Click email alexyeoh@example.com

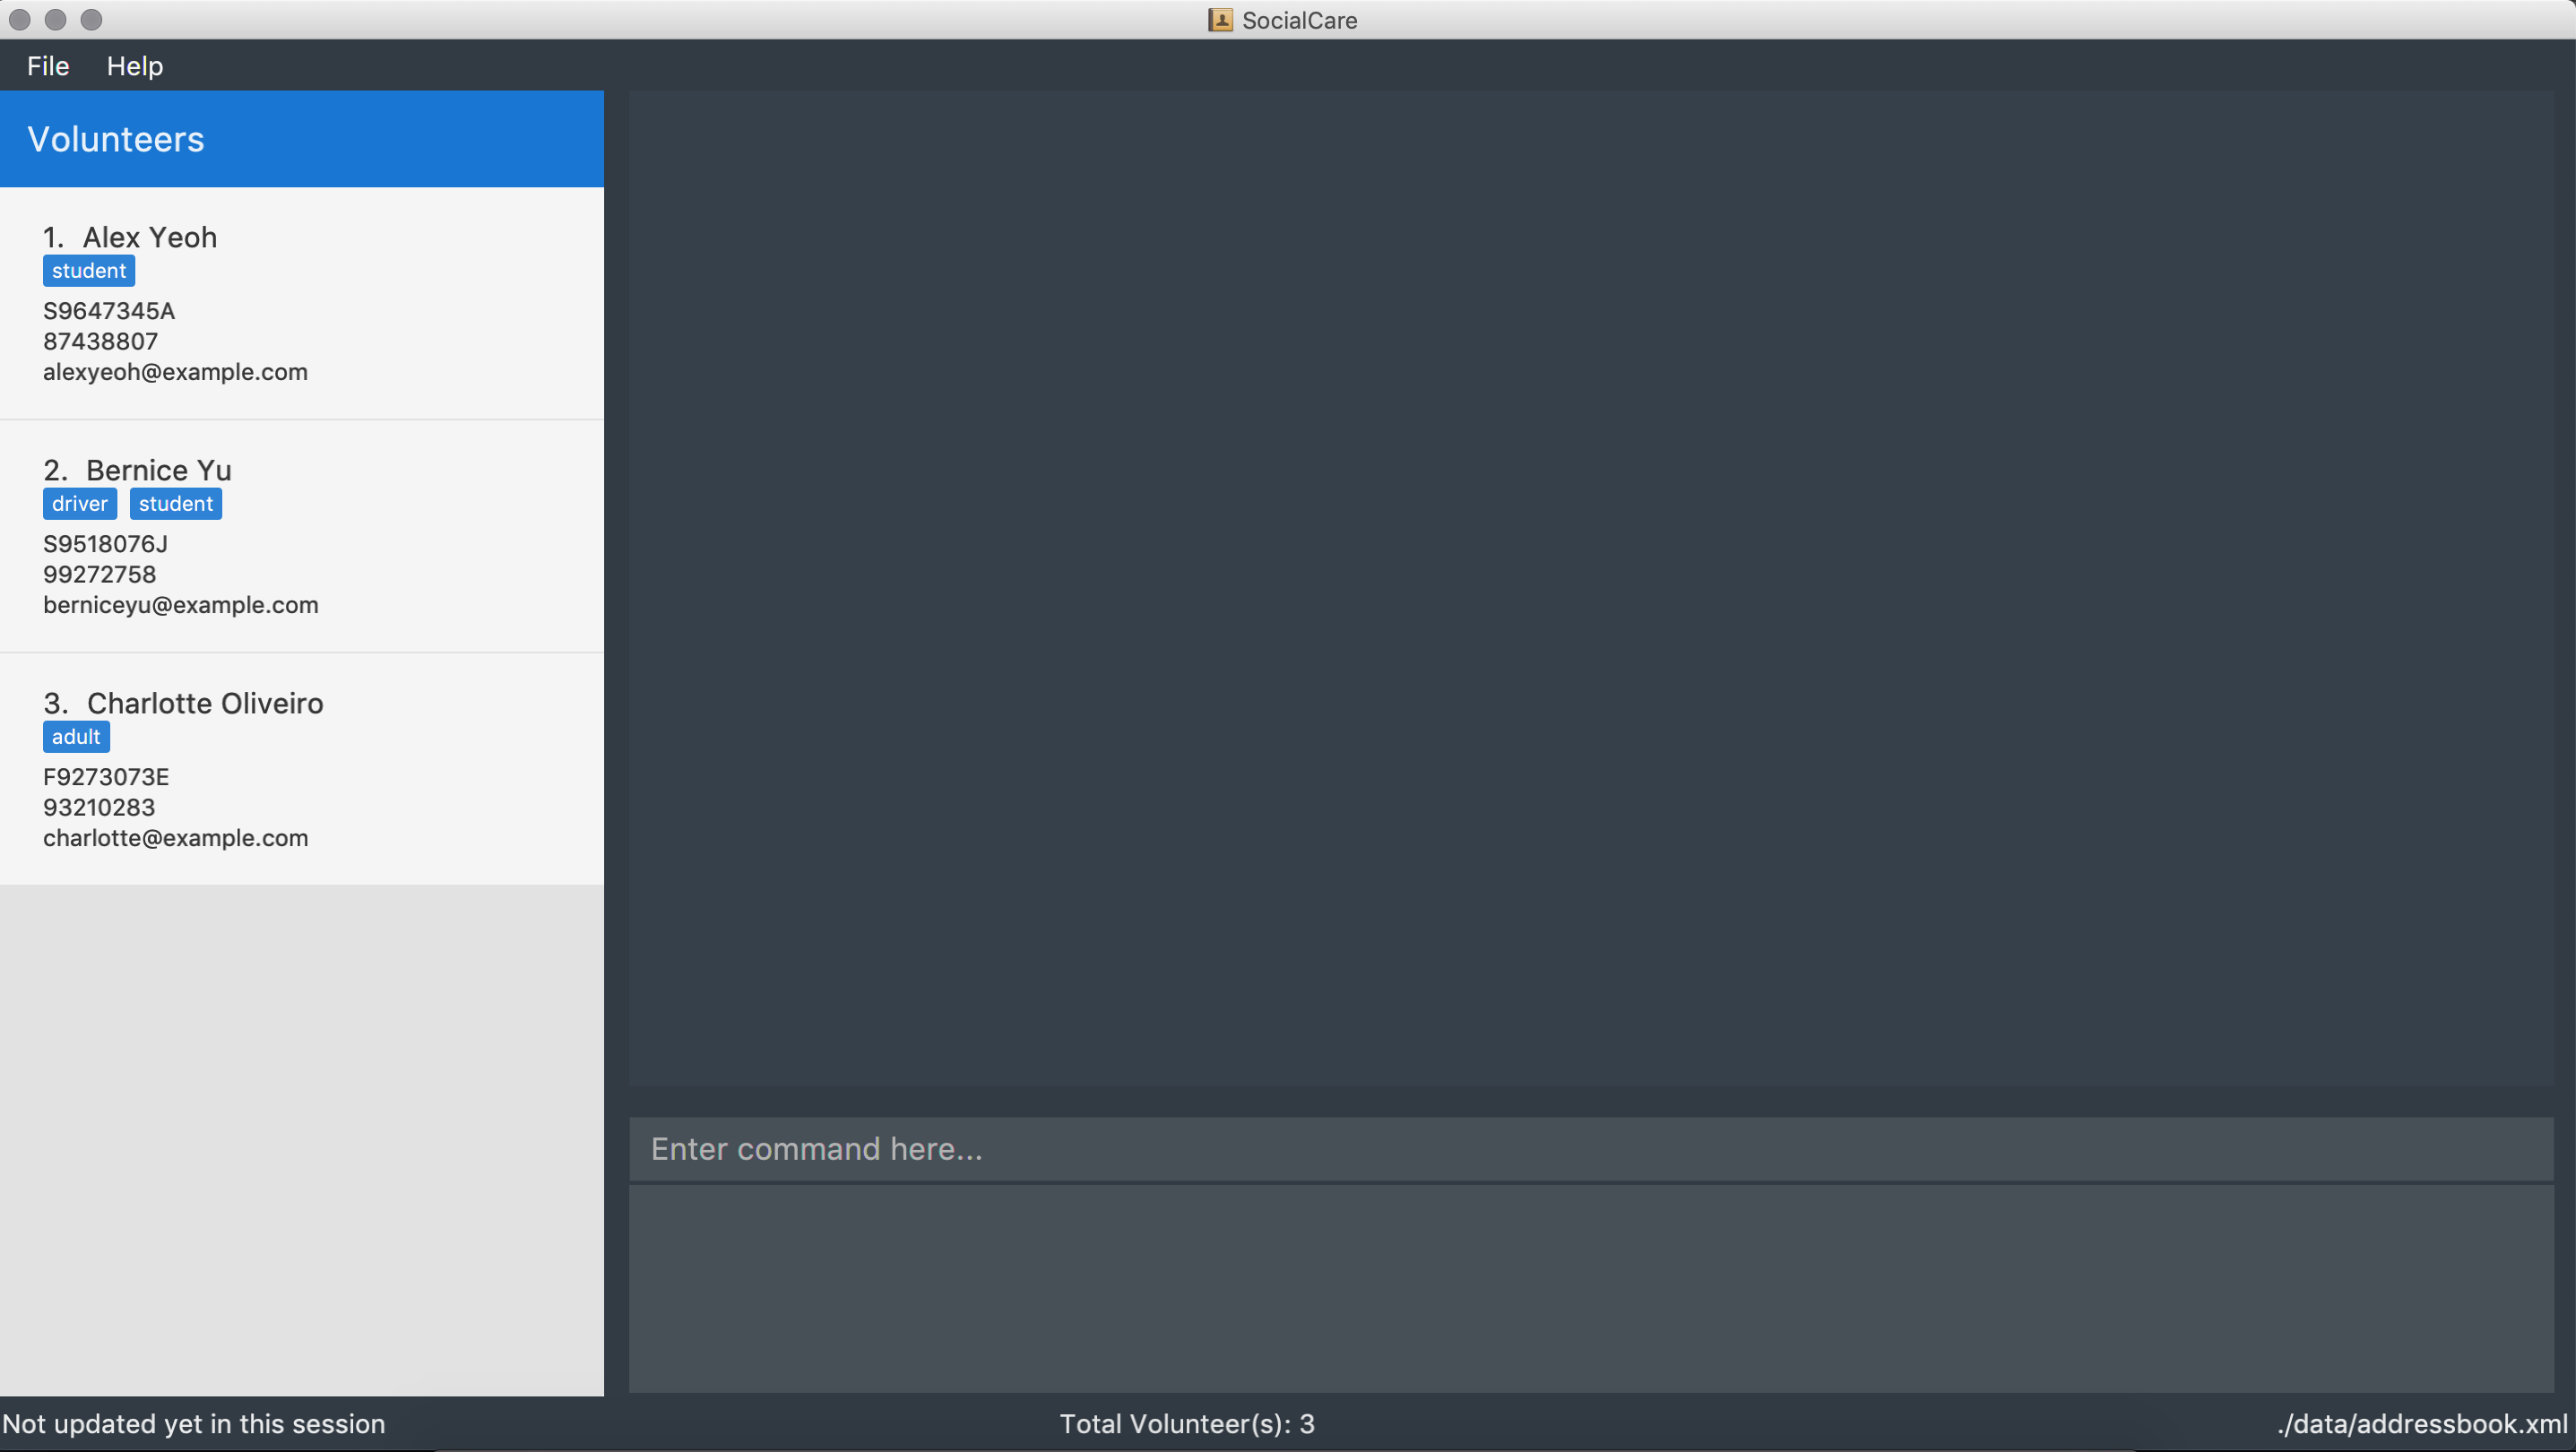click(x=175, y=372)
